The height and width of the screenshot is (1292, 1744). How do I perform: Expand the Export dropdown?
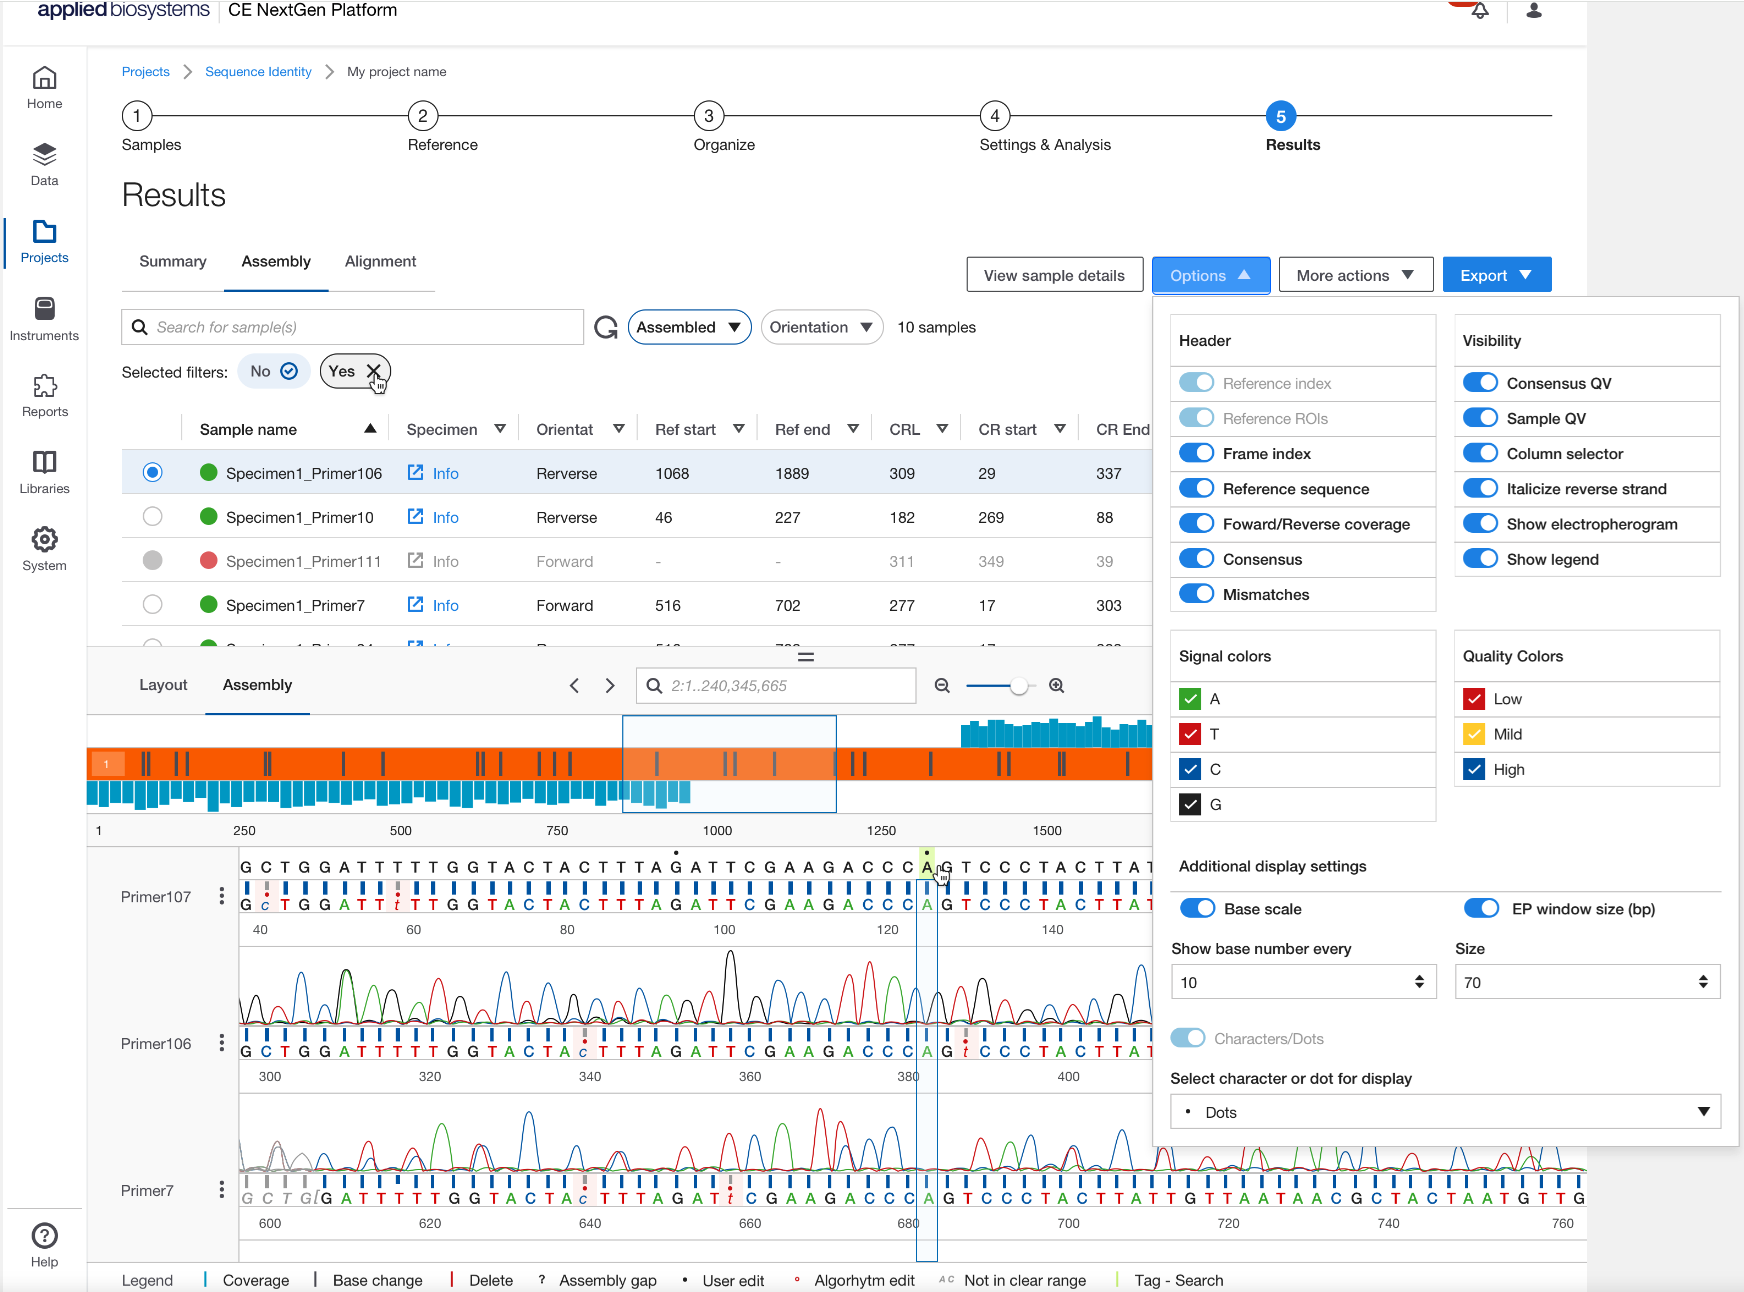click(x=1496, y=276)
